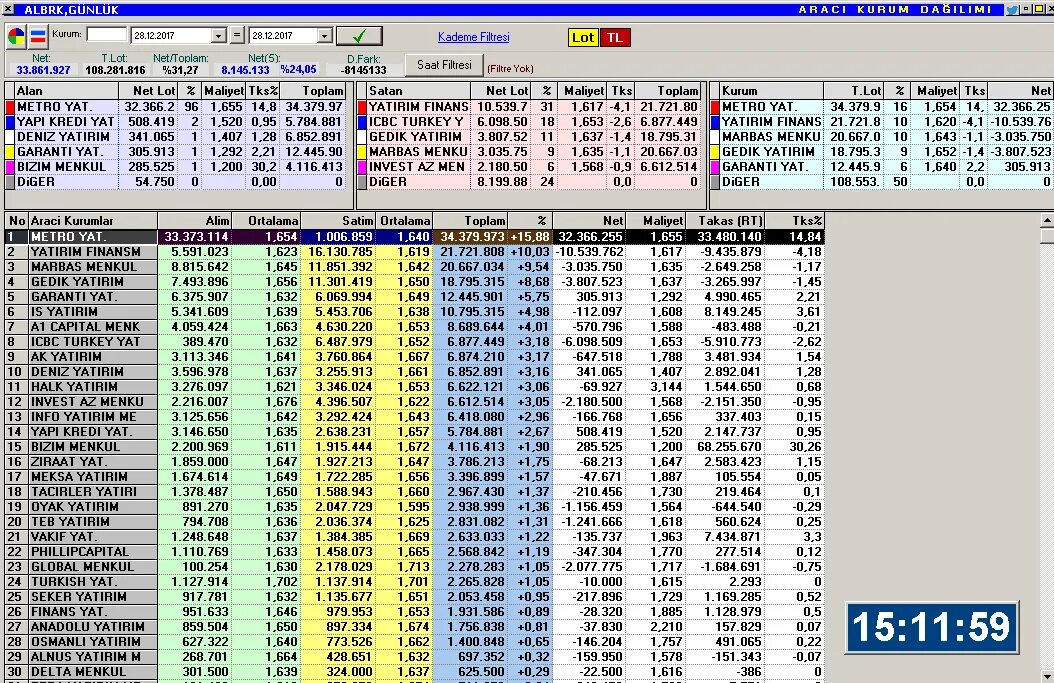This screenshot has height=683, width=1054.
Task: Click DENIZ YATIRIM in the Alan panel
Action: [63, 136]
